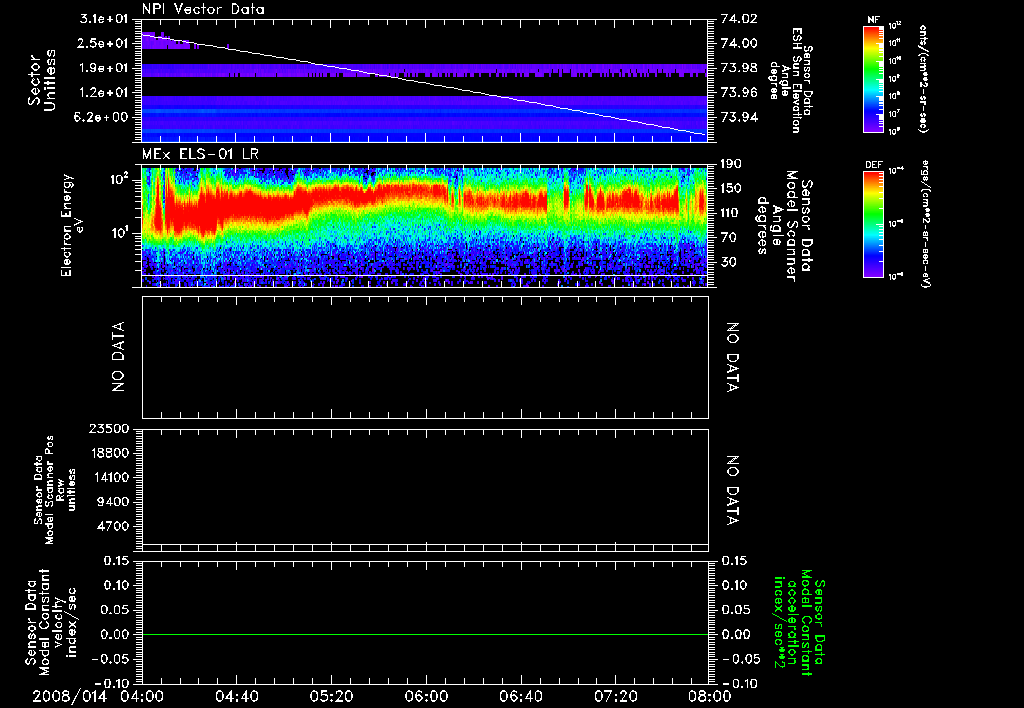Click '-0.05' on the acceleration axis
The width and height of the screenshot is (1024, 708).
click(740, 660)
